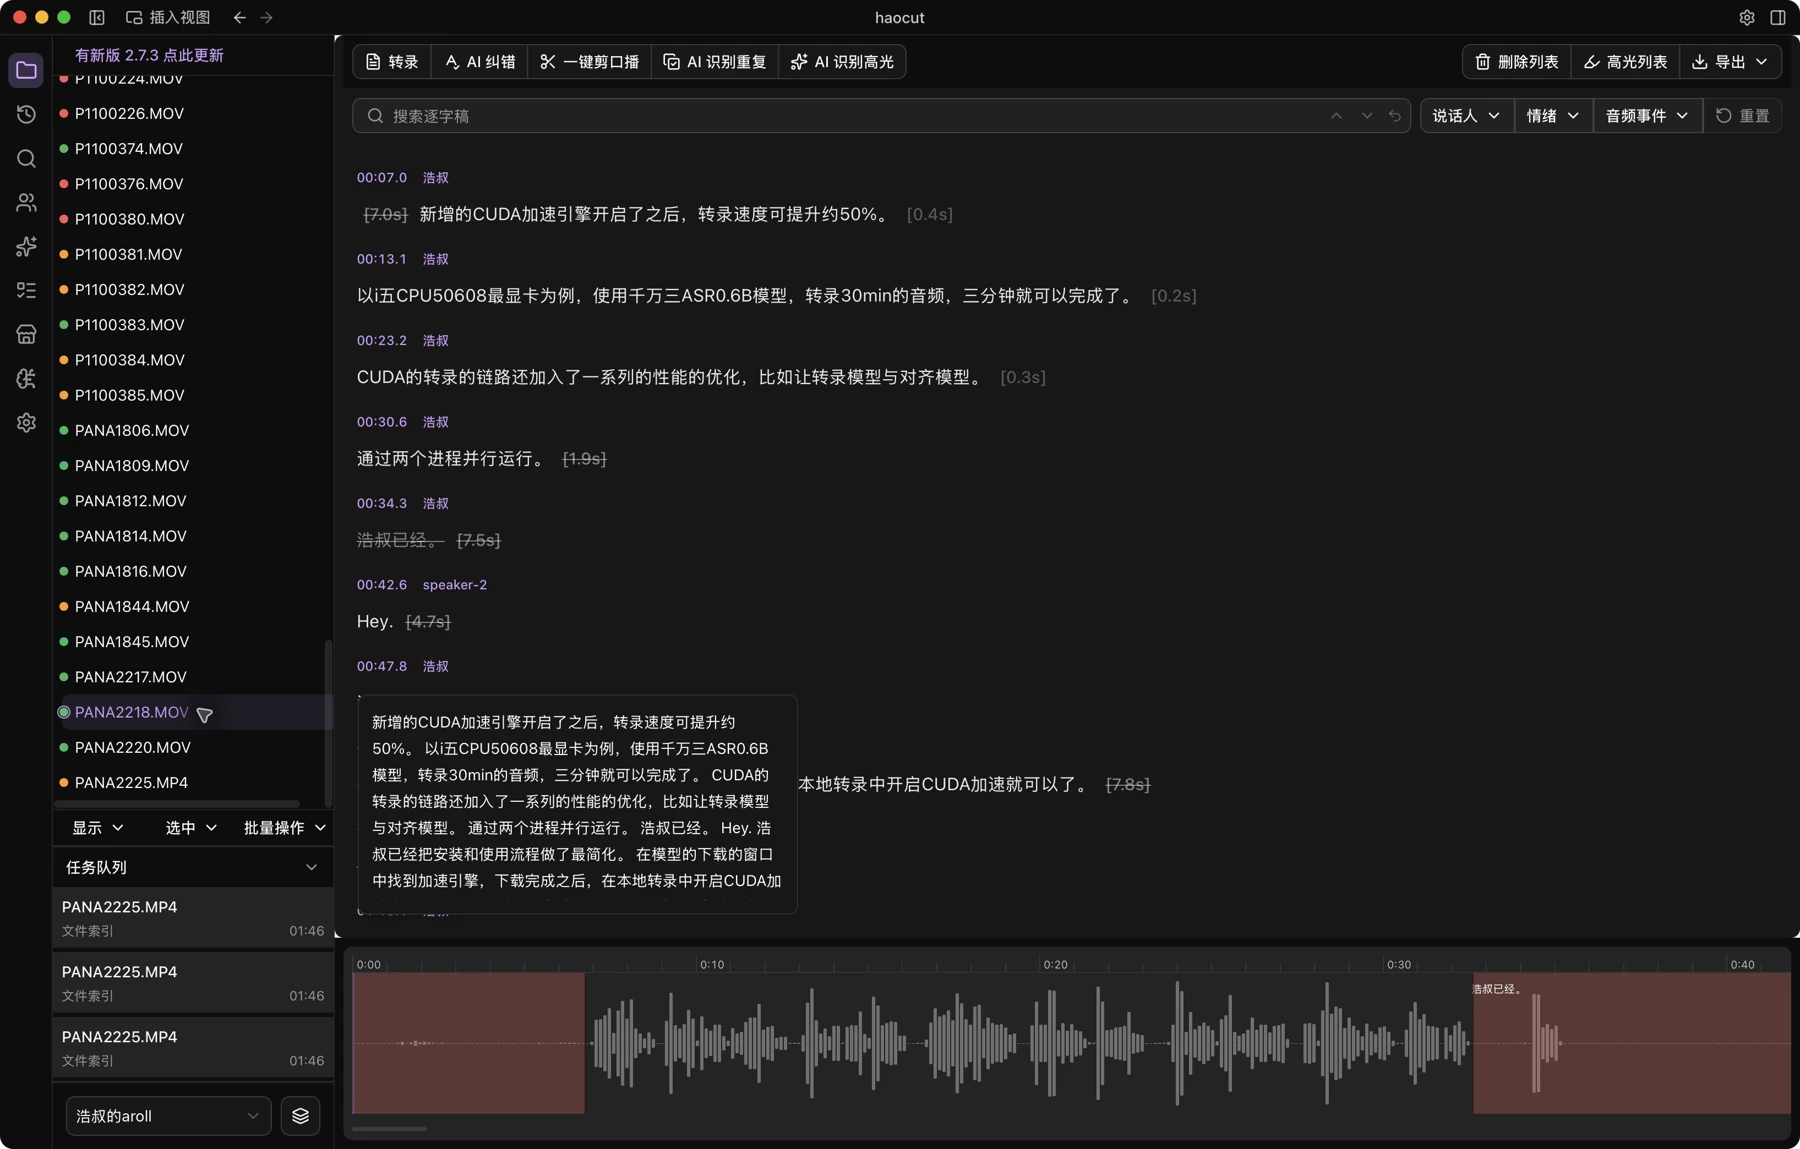
Task: Select file PANA1844.MOV
Action: point(131,606)
